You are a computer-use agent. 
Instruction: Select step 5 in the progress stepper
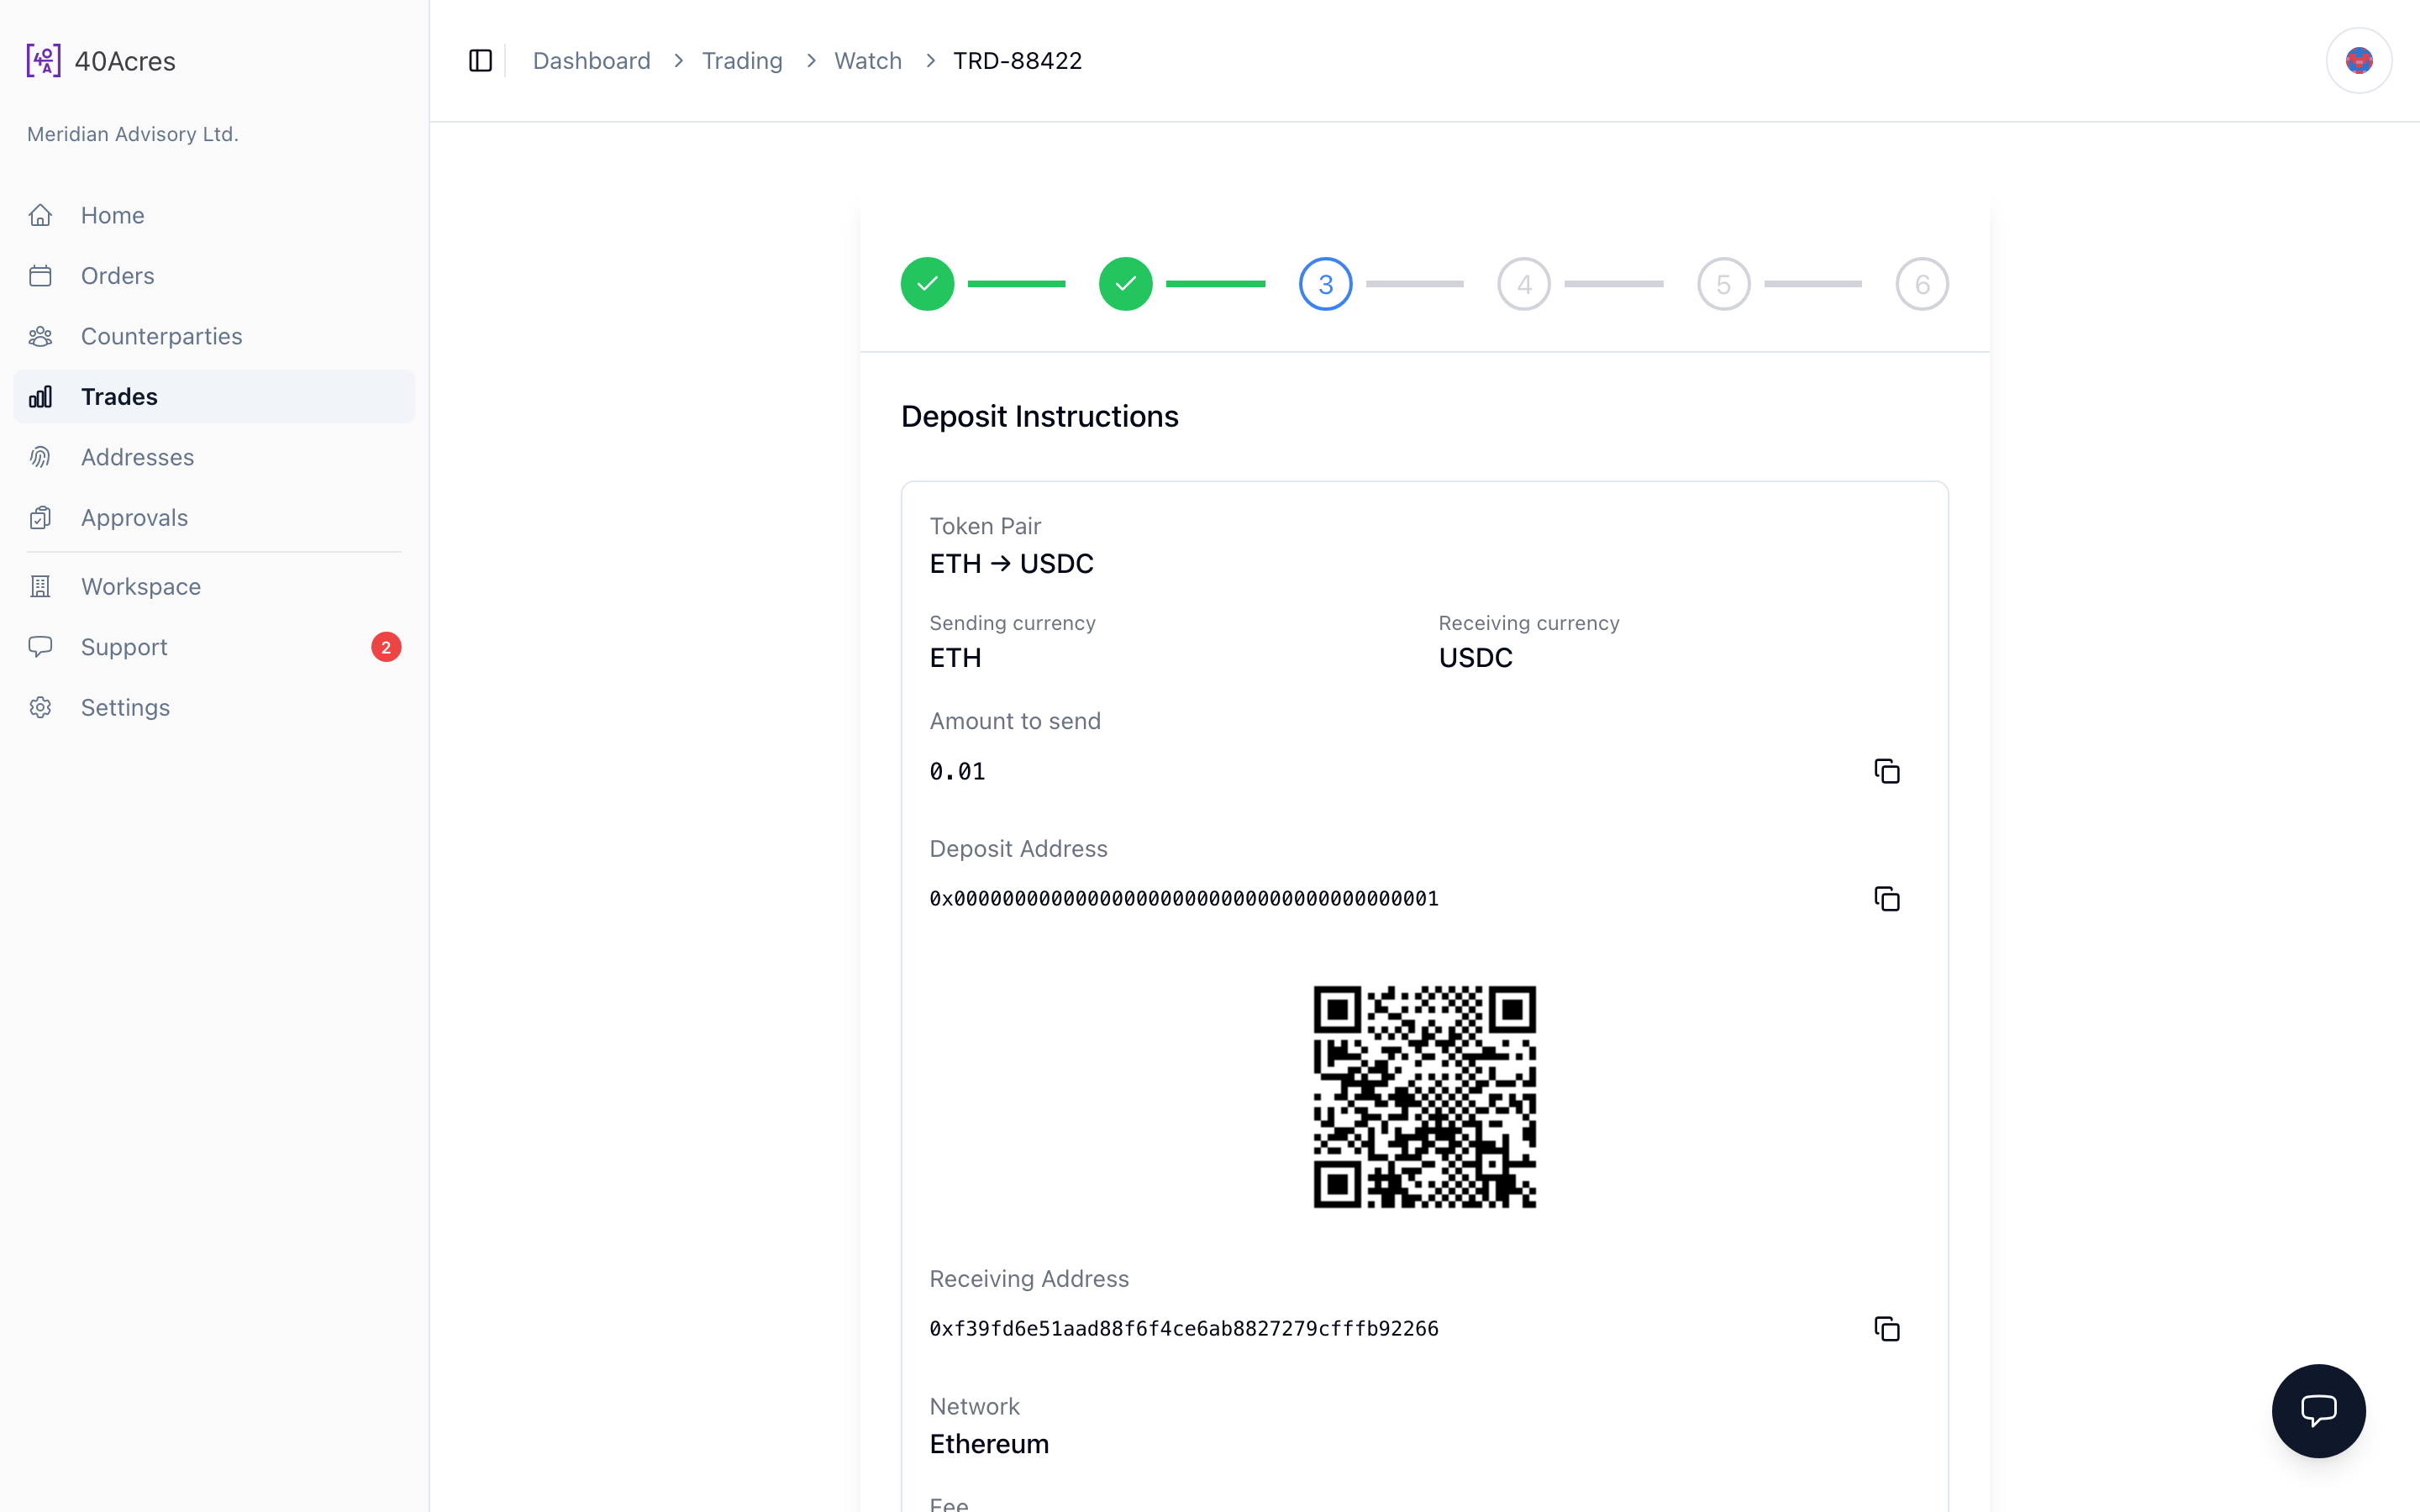(1723, 284)
